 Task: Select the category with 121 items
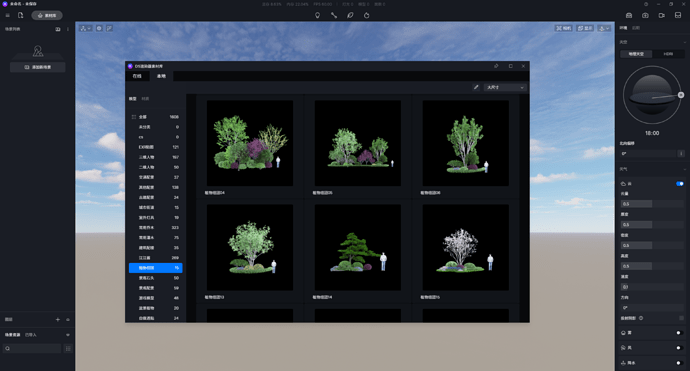point(155,147)
